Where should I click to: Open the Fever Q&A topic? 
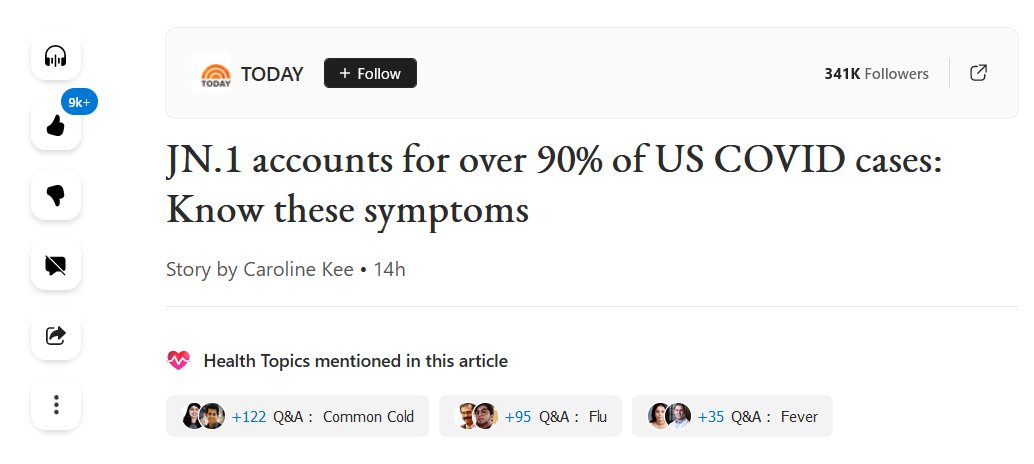tap(799, 417)
